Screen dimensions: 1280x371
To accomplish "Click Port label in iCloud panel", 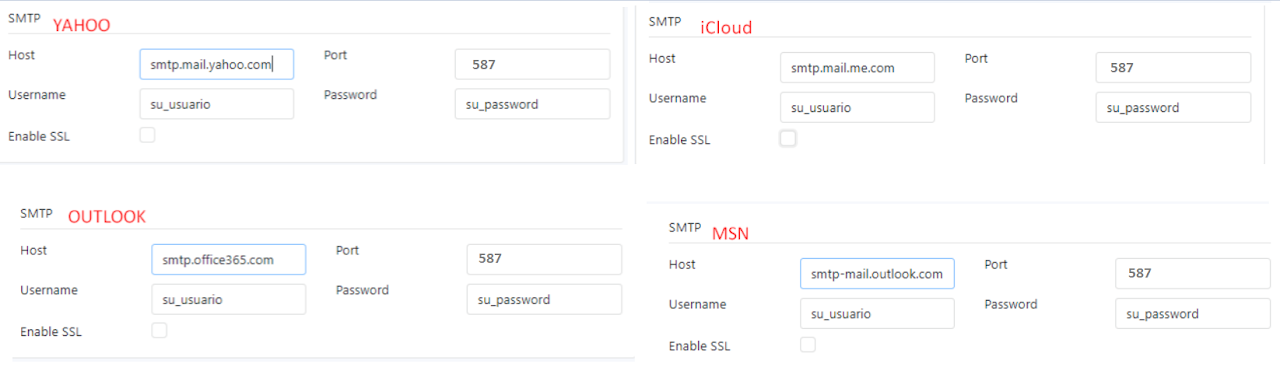I will tap(977, 59).
